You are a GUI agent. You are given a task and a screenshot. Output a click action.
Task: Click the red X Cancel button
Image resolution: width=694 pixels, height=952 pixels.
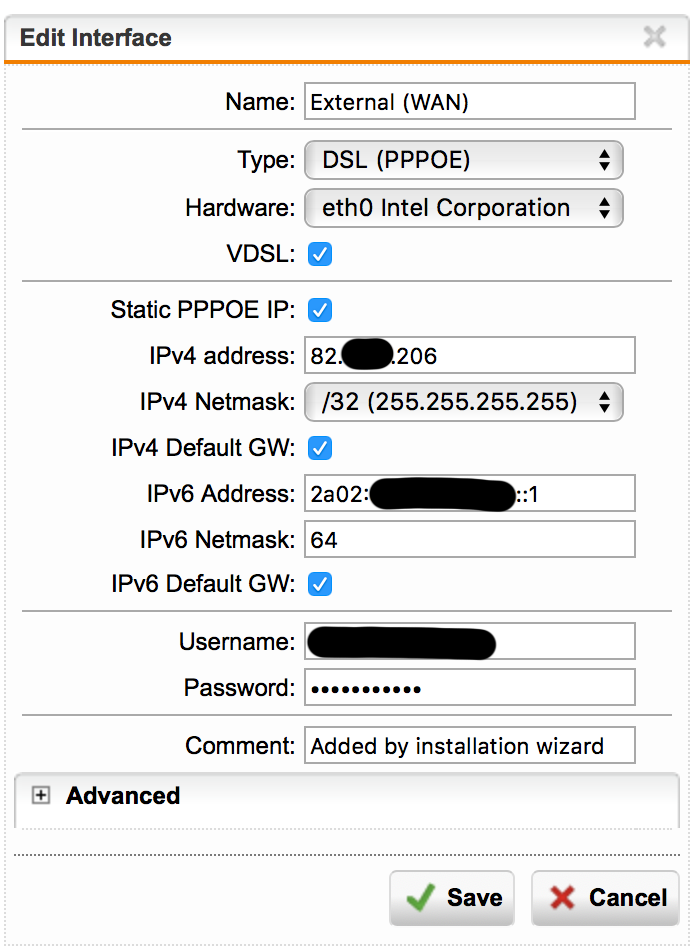tap(605, 898)
